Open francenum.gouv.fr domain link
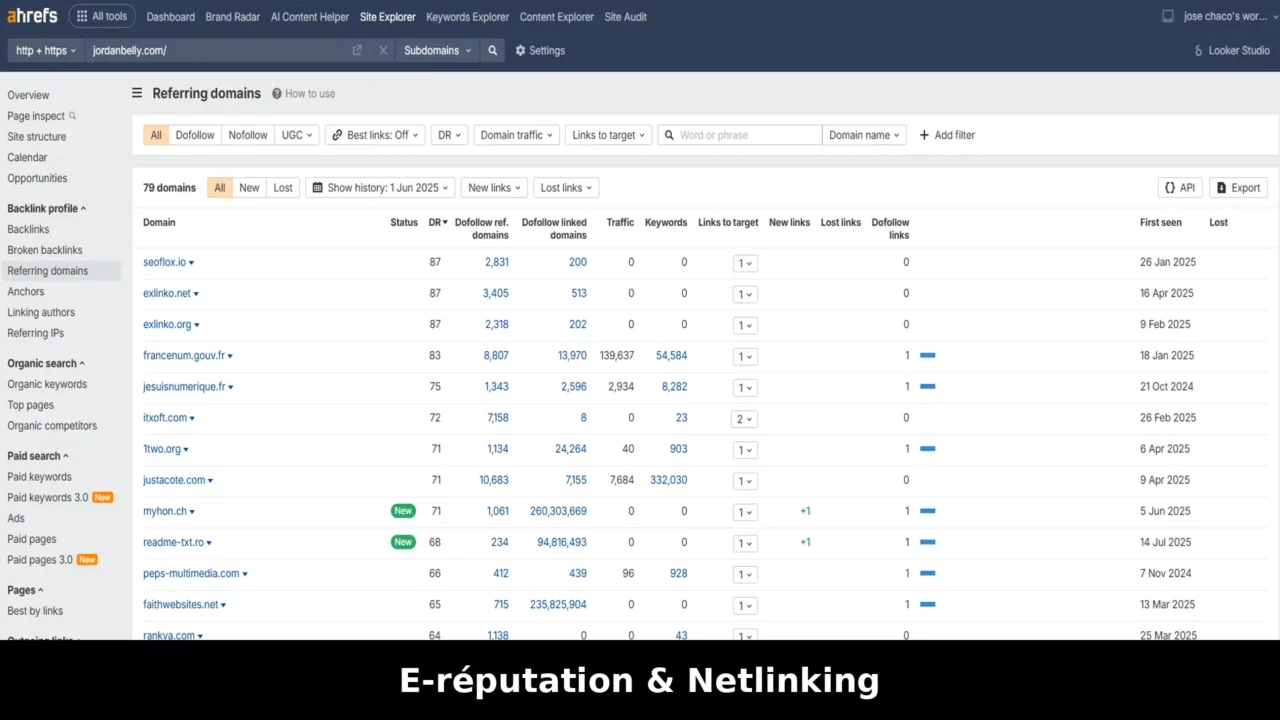The height and width of the screenshot is (720, 1280). pyautogui.click(x=184, y=355)
